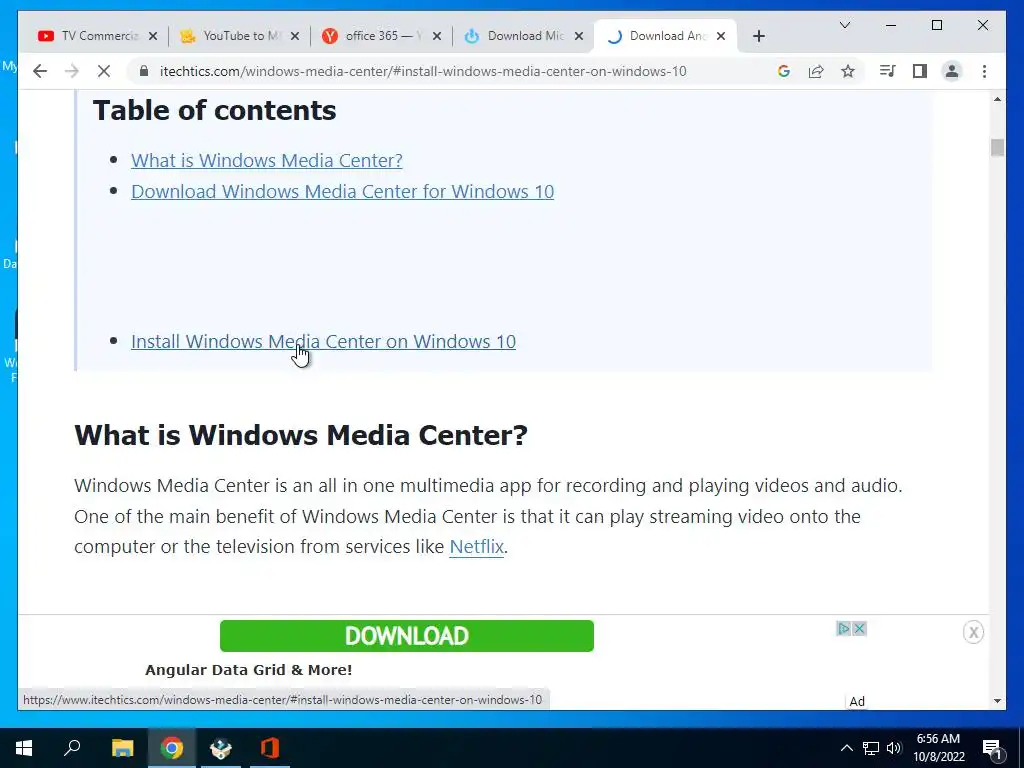Dismiss the bottom banner with the round X
1024x768 pixels.
pyautogui.click(x=973, y=632)
